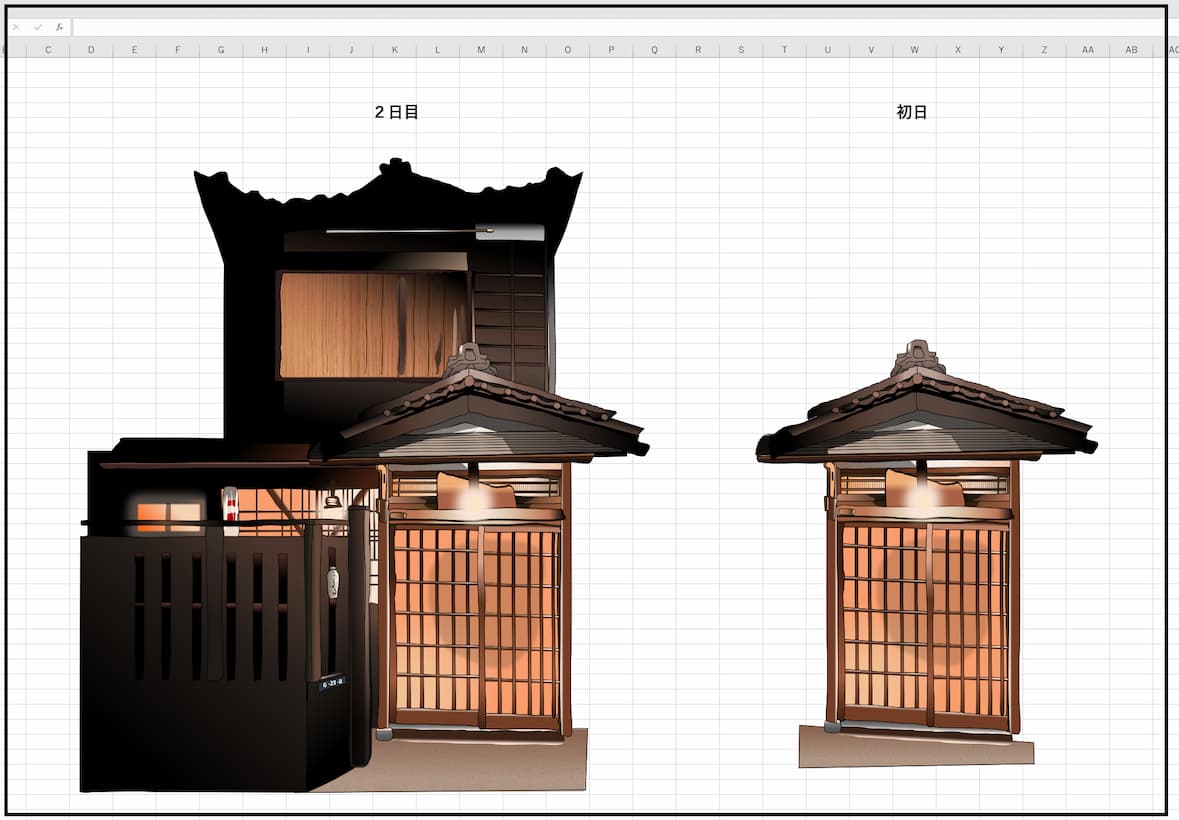The image size is (1179, 820).
Task: Select column C header
Action: pos(48,50)
